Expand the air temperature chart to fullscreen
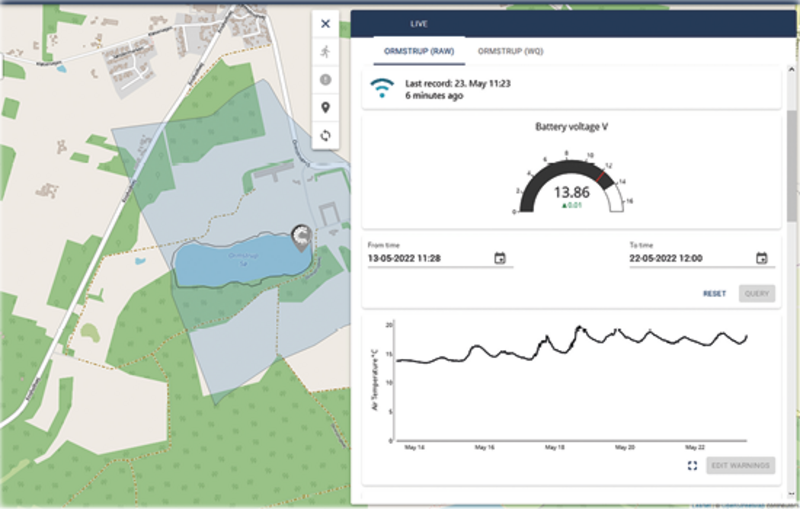The width and height of the screenshot is (800, 509). click(692, 466)
